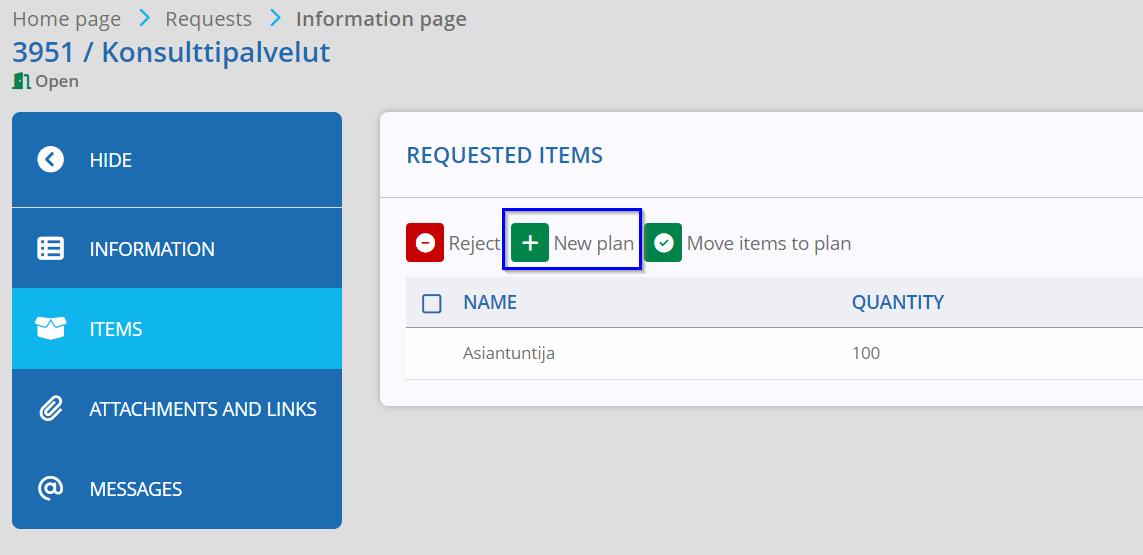This screenshot has height=555, width=1143.
Task: Open ATTACHMENTS AND LINKS section
Action: click(177, 408)
